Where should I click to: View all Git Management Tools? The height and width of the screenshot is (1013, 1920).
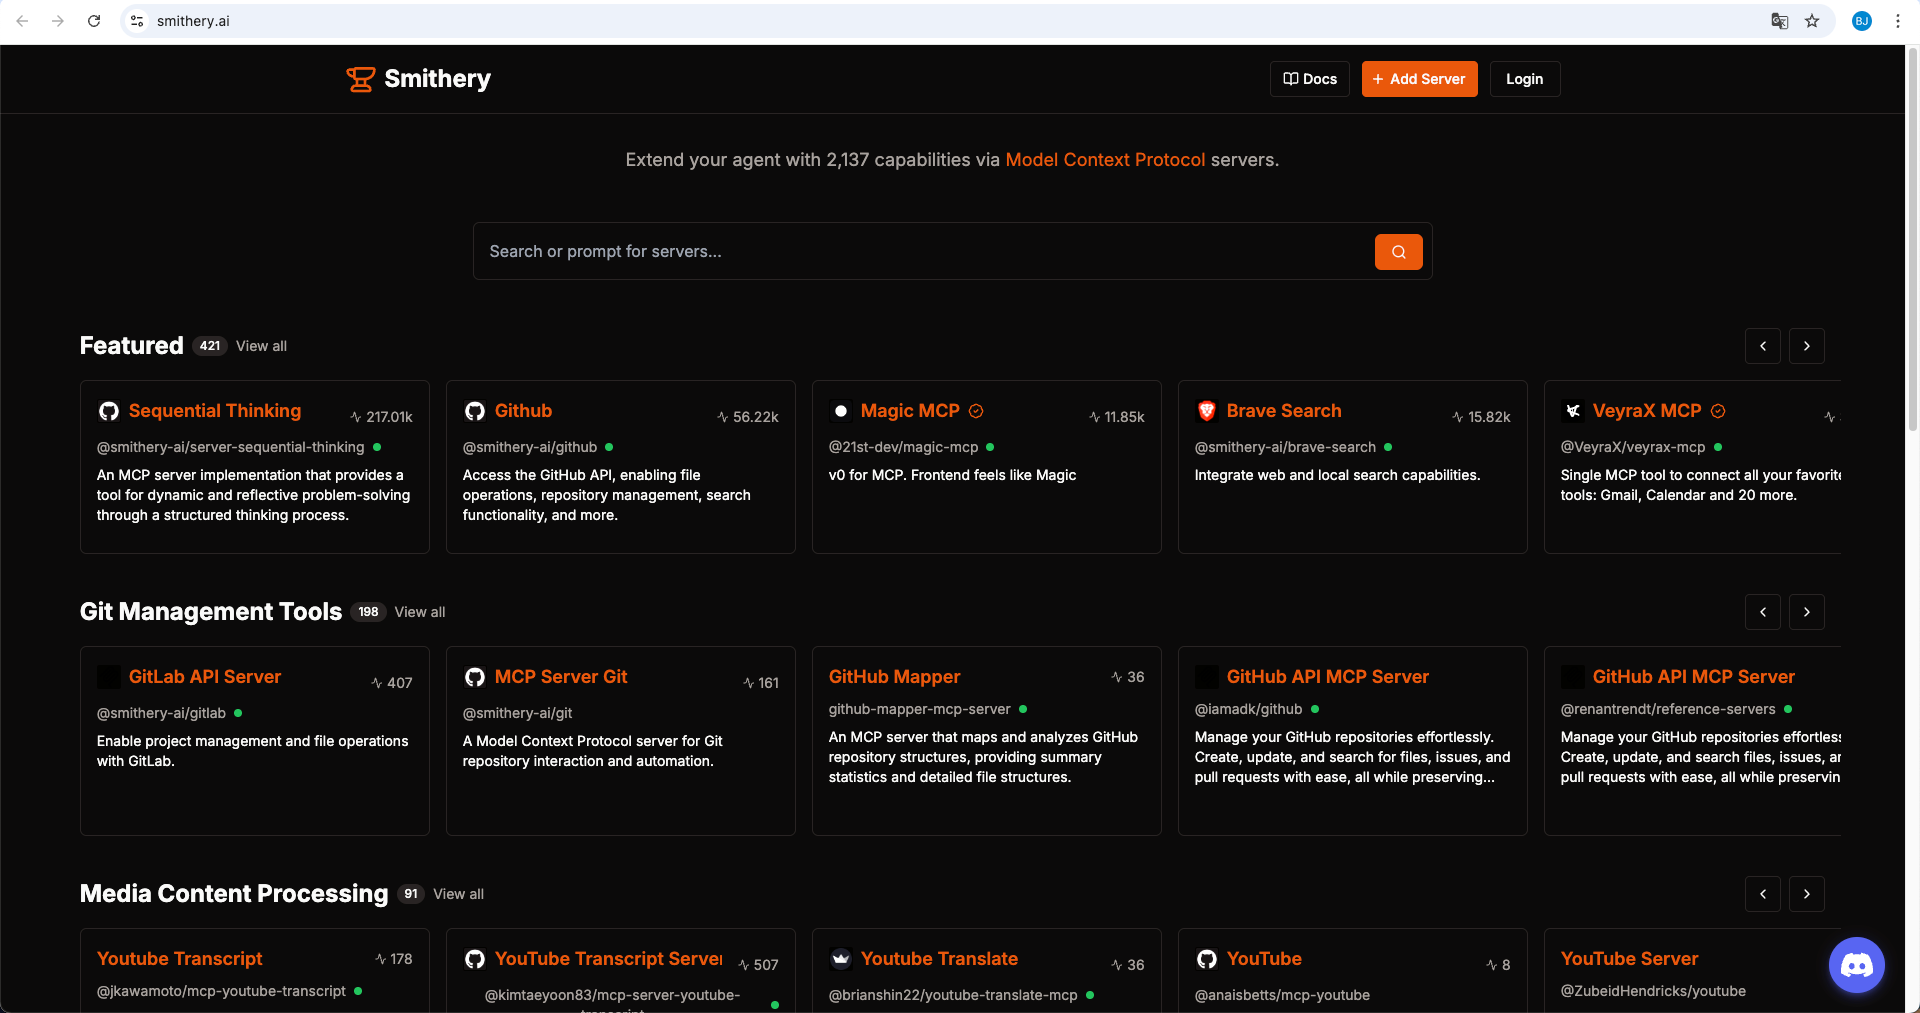(x=420, y=612)
